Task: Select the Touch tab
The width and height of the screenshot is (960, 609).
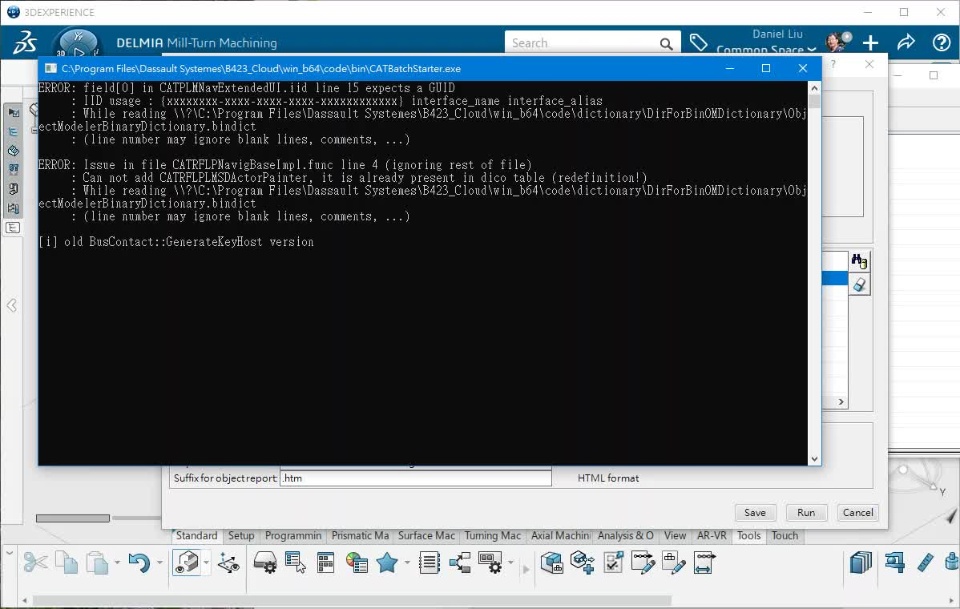Action: [x=784, y=536]
